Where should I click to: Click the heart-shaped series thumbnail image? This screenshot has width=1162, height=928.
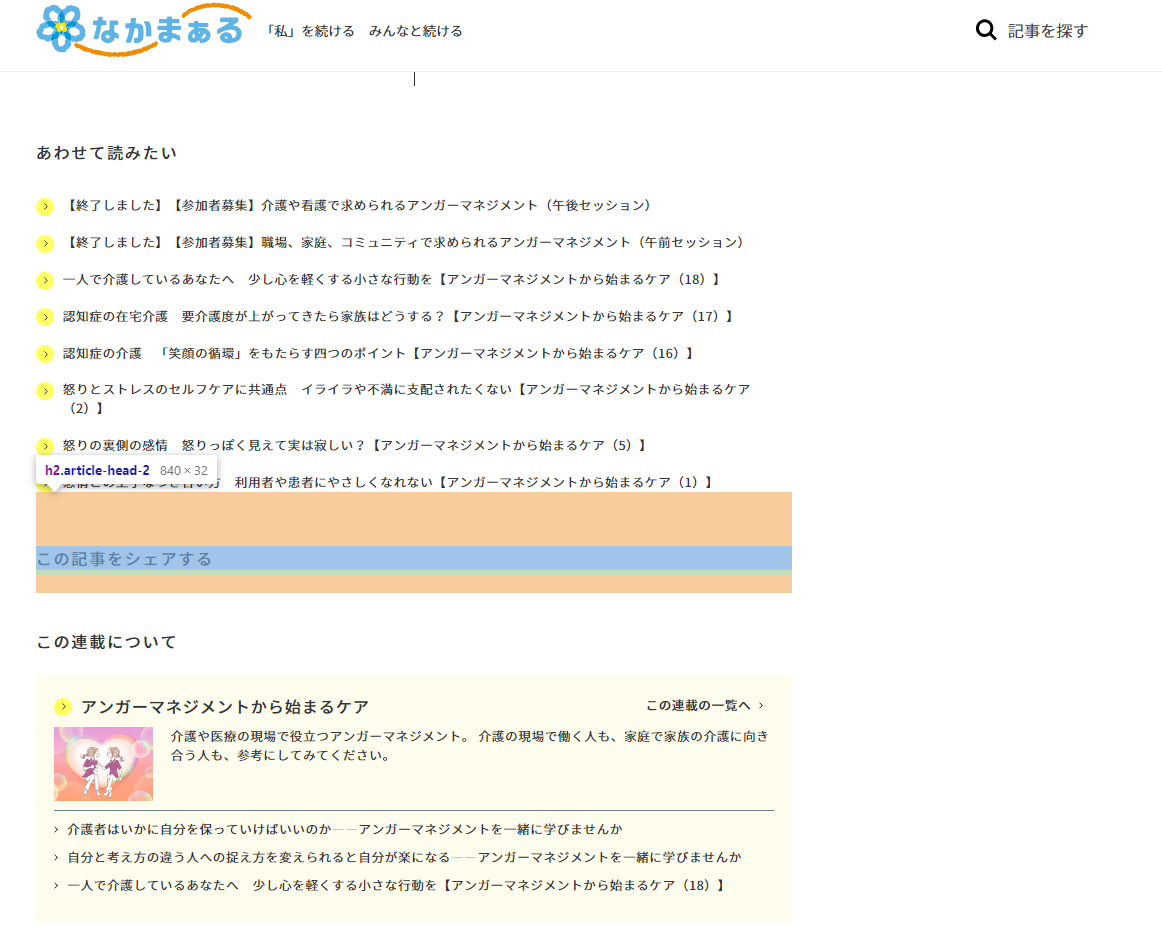point(103,762)
